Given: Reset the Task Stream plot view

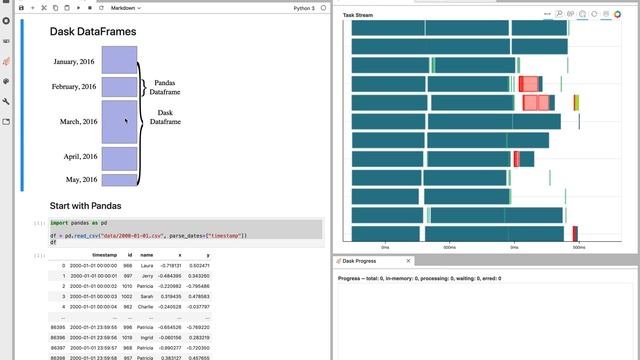Looking at the screenshot, I should tap(594, 14).
